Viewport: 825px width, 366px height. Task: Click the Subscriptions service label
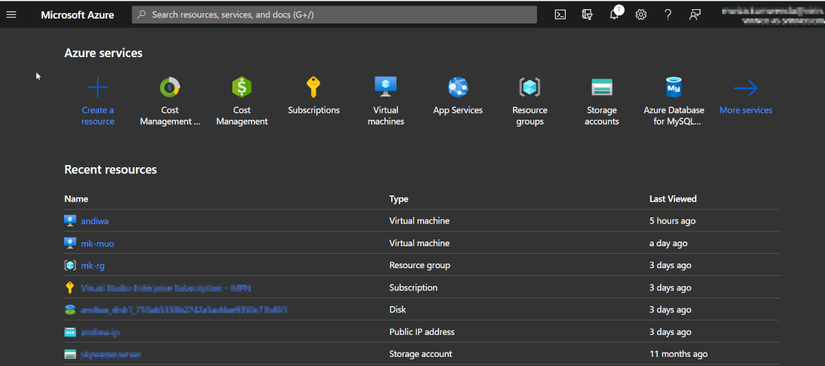coord(314,110)
